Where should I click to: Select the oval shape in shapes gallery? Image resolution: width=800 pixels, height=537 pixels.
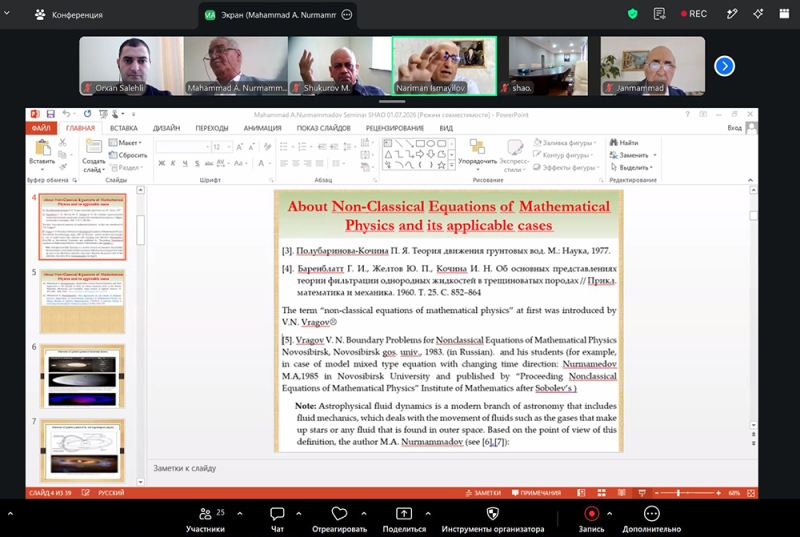click(x=430, y=143)
